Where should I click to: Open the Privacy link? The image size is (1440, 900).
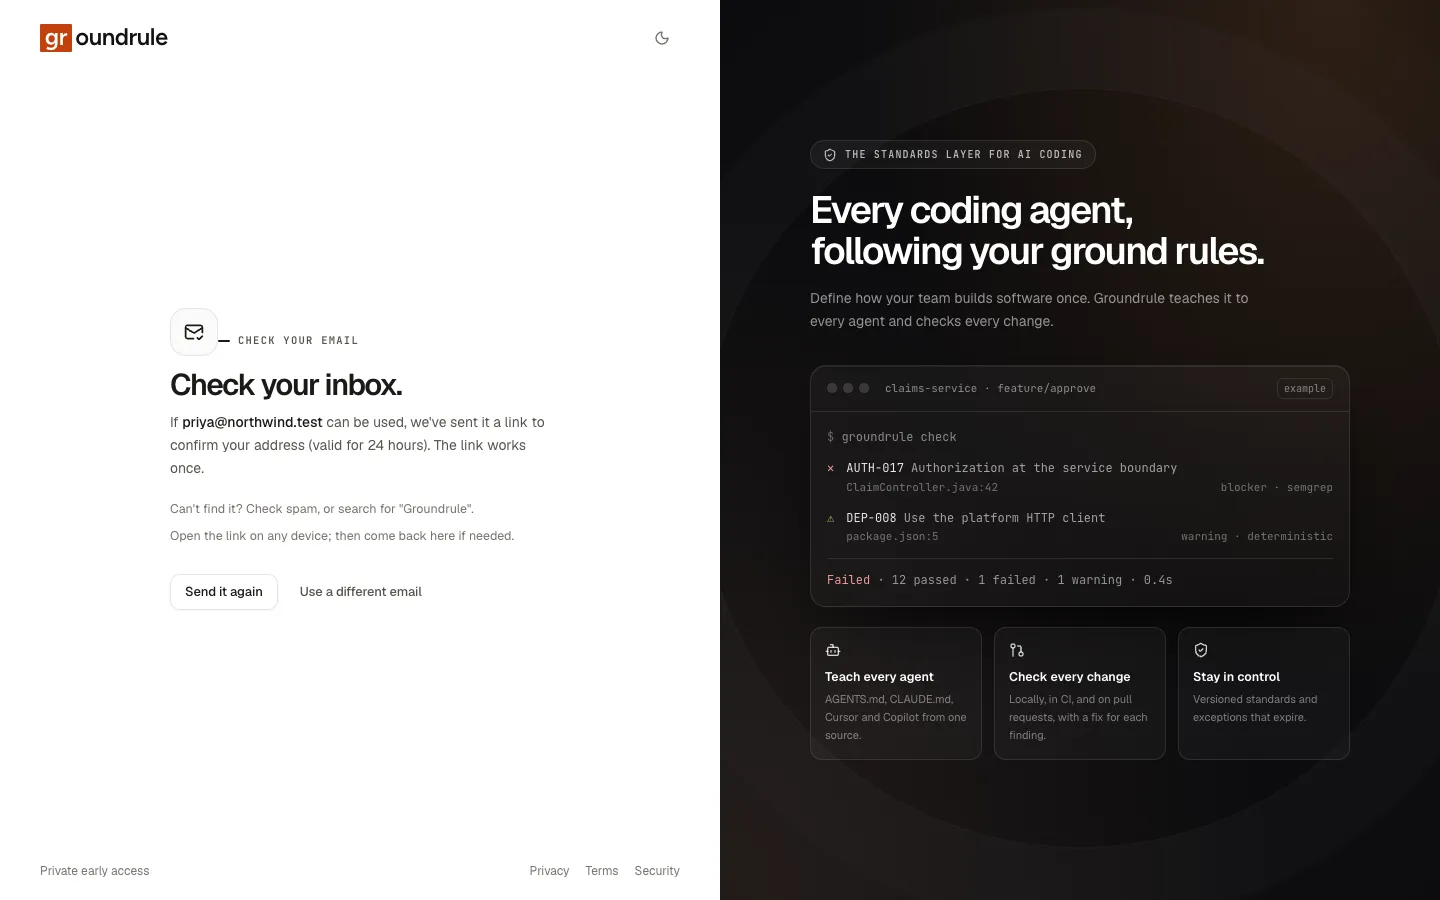pos(549,871)
